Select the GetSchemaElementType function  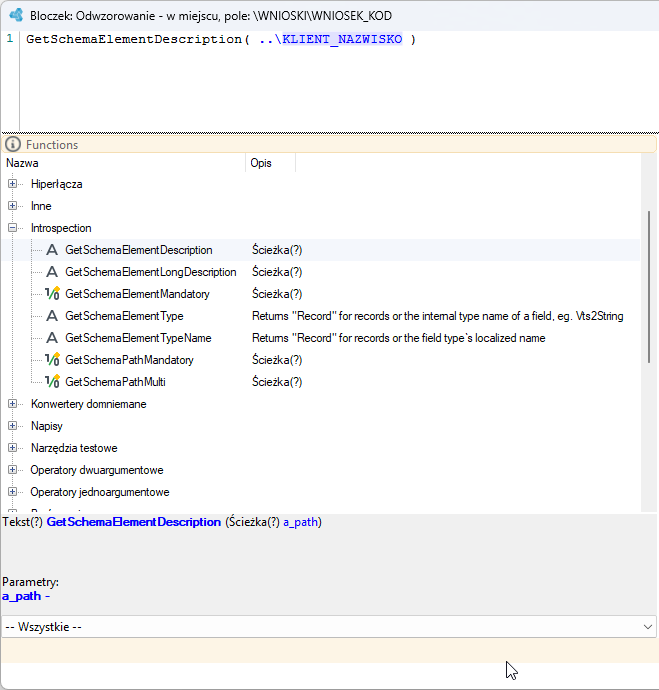[x=124, y=316]
